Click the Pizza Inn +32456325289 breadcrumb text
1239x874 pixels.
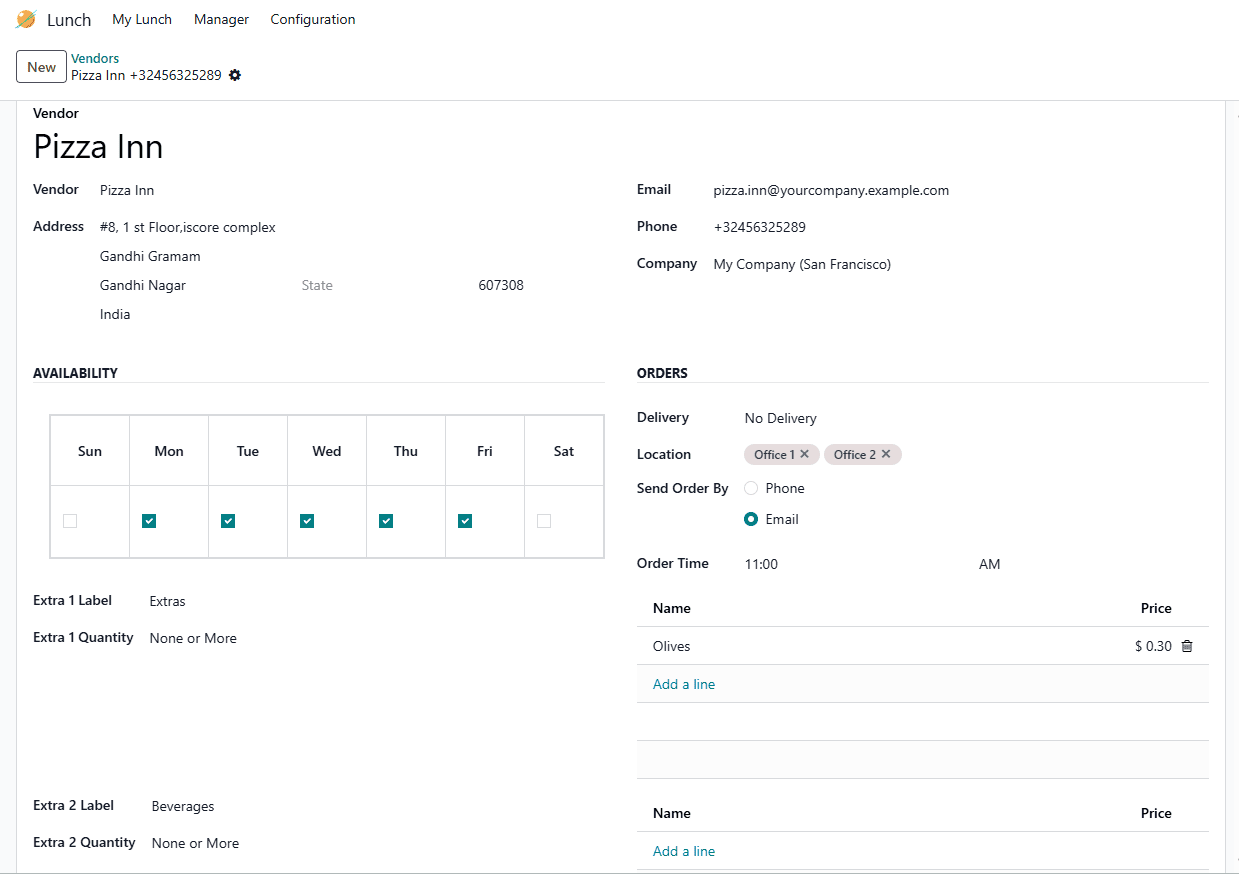[146, 75]
